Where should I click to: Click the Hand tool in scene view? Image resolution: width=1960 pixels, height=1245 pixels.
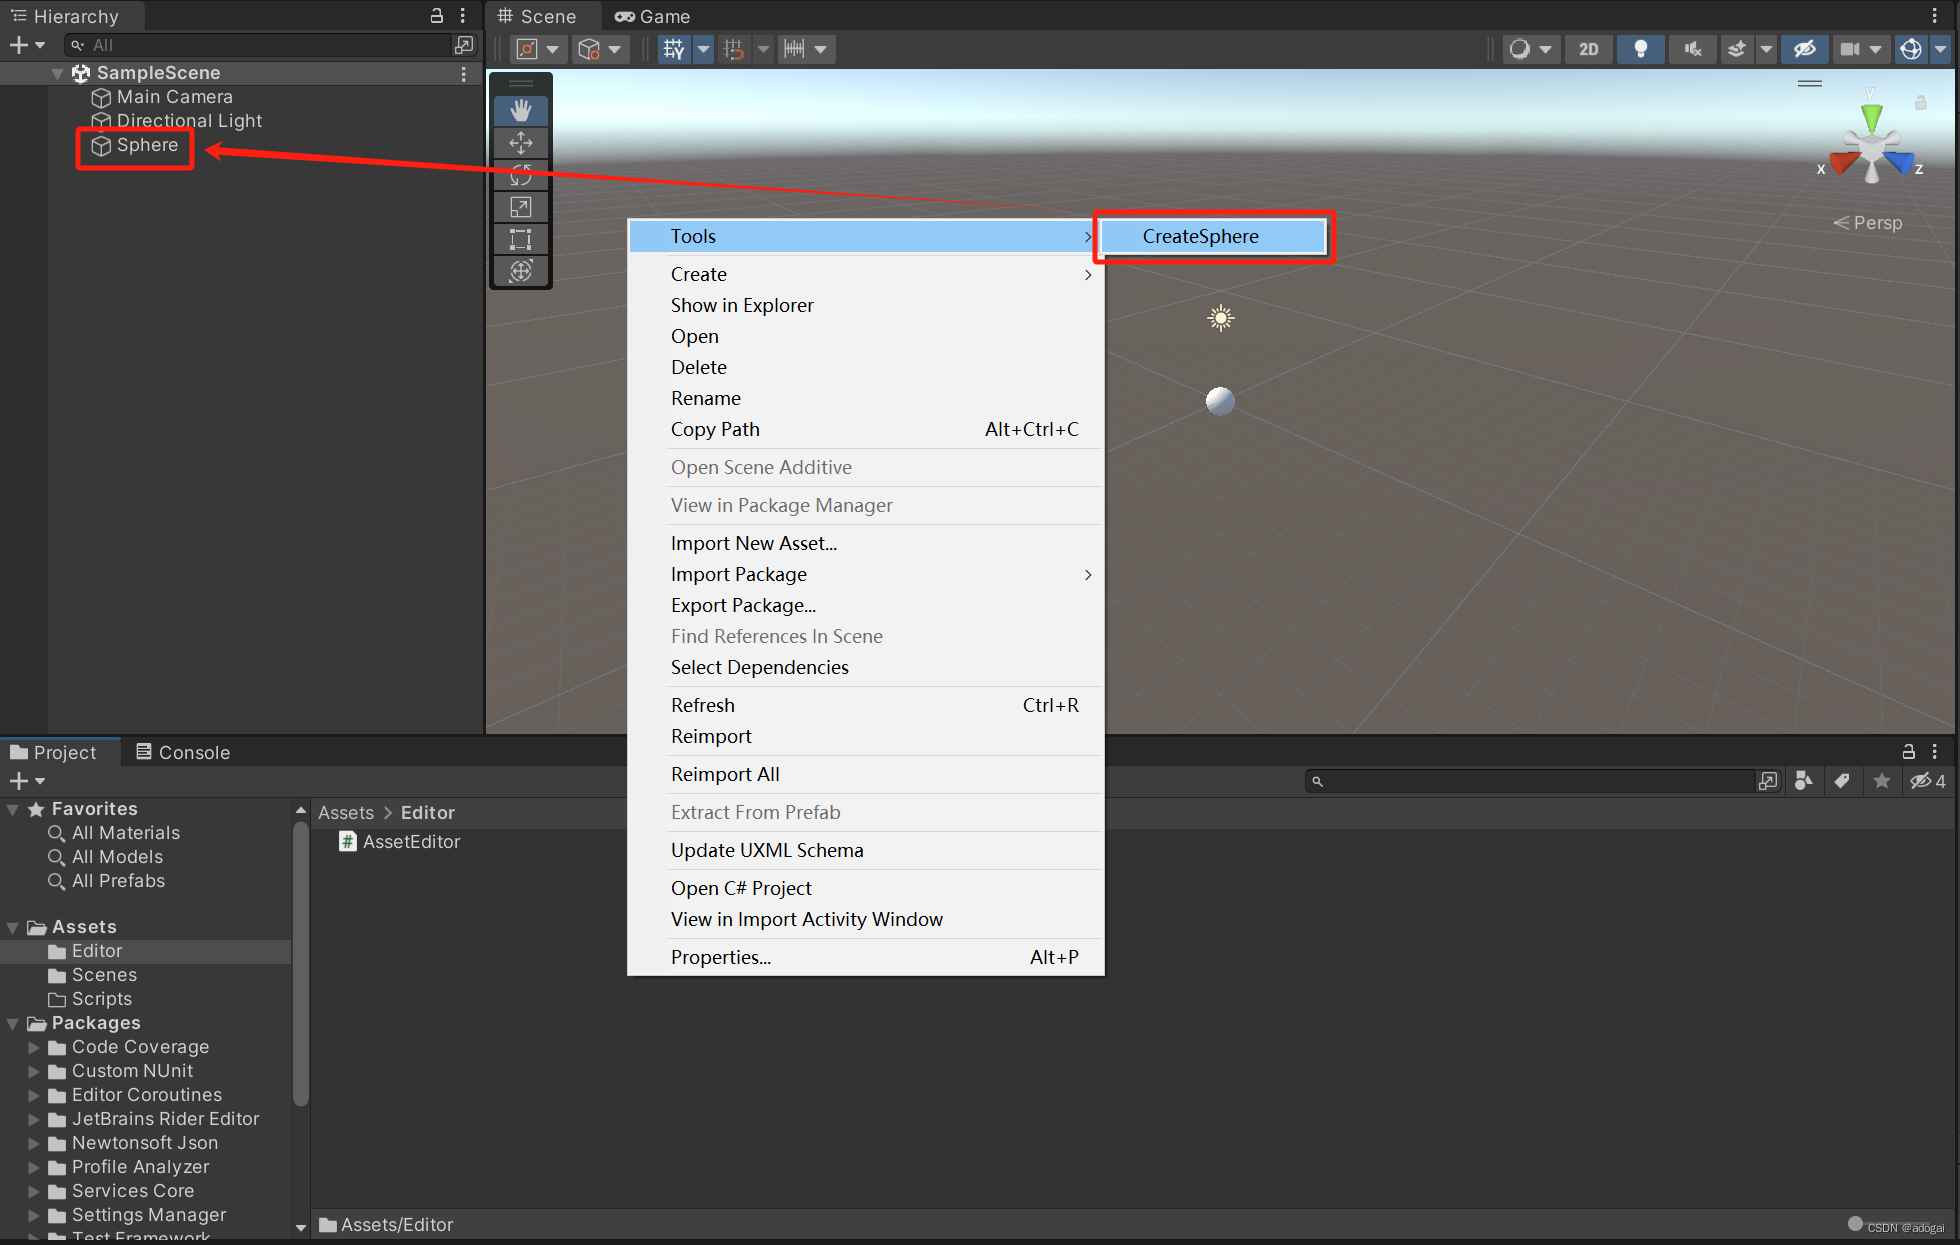tap(521, 109)
